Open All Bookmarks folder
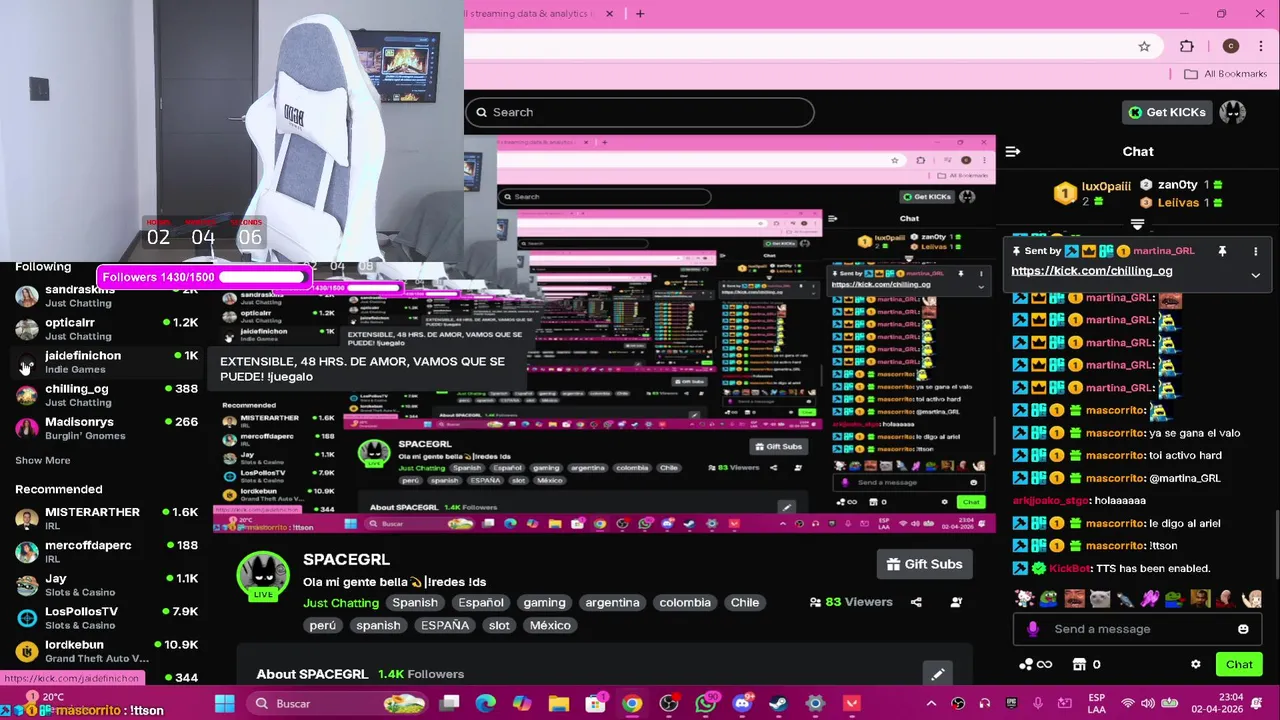This screenshot has width=1280, height=720. tap(1225, 74)
